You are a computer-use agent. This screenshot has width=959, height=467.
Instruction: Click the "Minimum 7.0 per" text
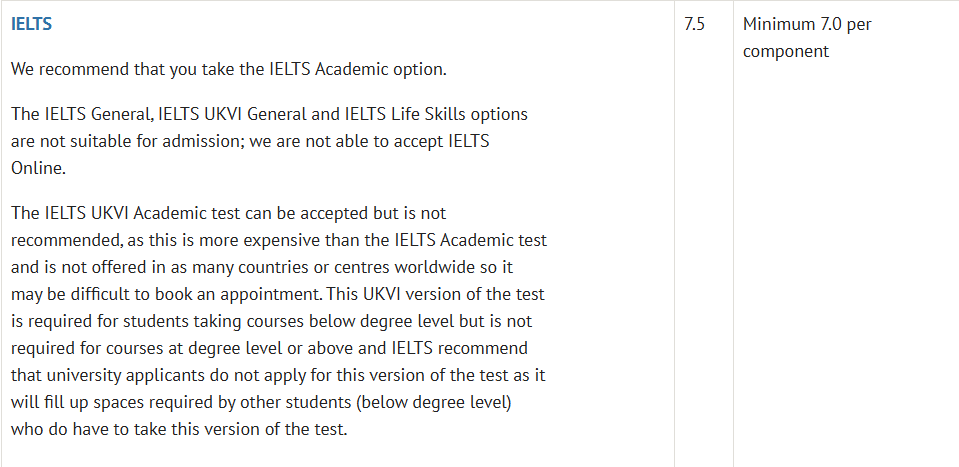807,24
